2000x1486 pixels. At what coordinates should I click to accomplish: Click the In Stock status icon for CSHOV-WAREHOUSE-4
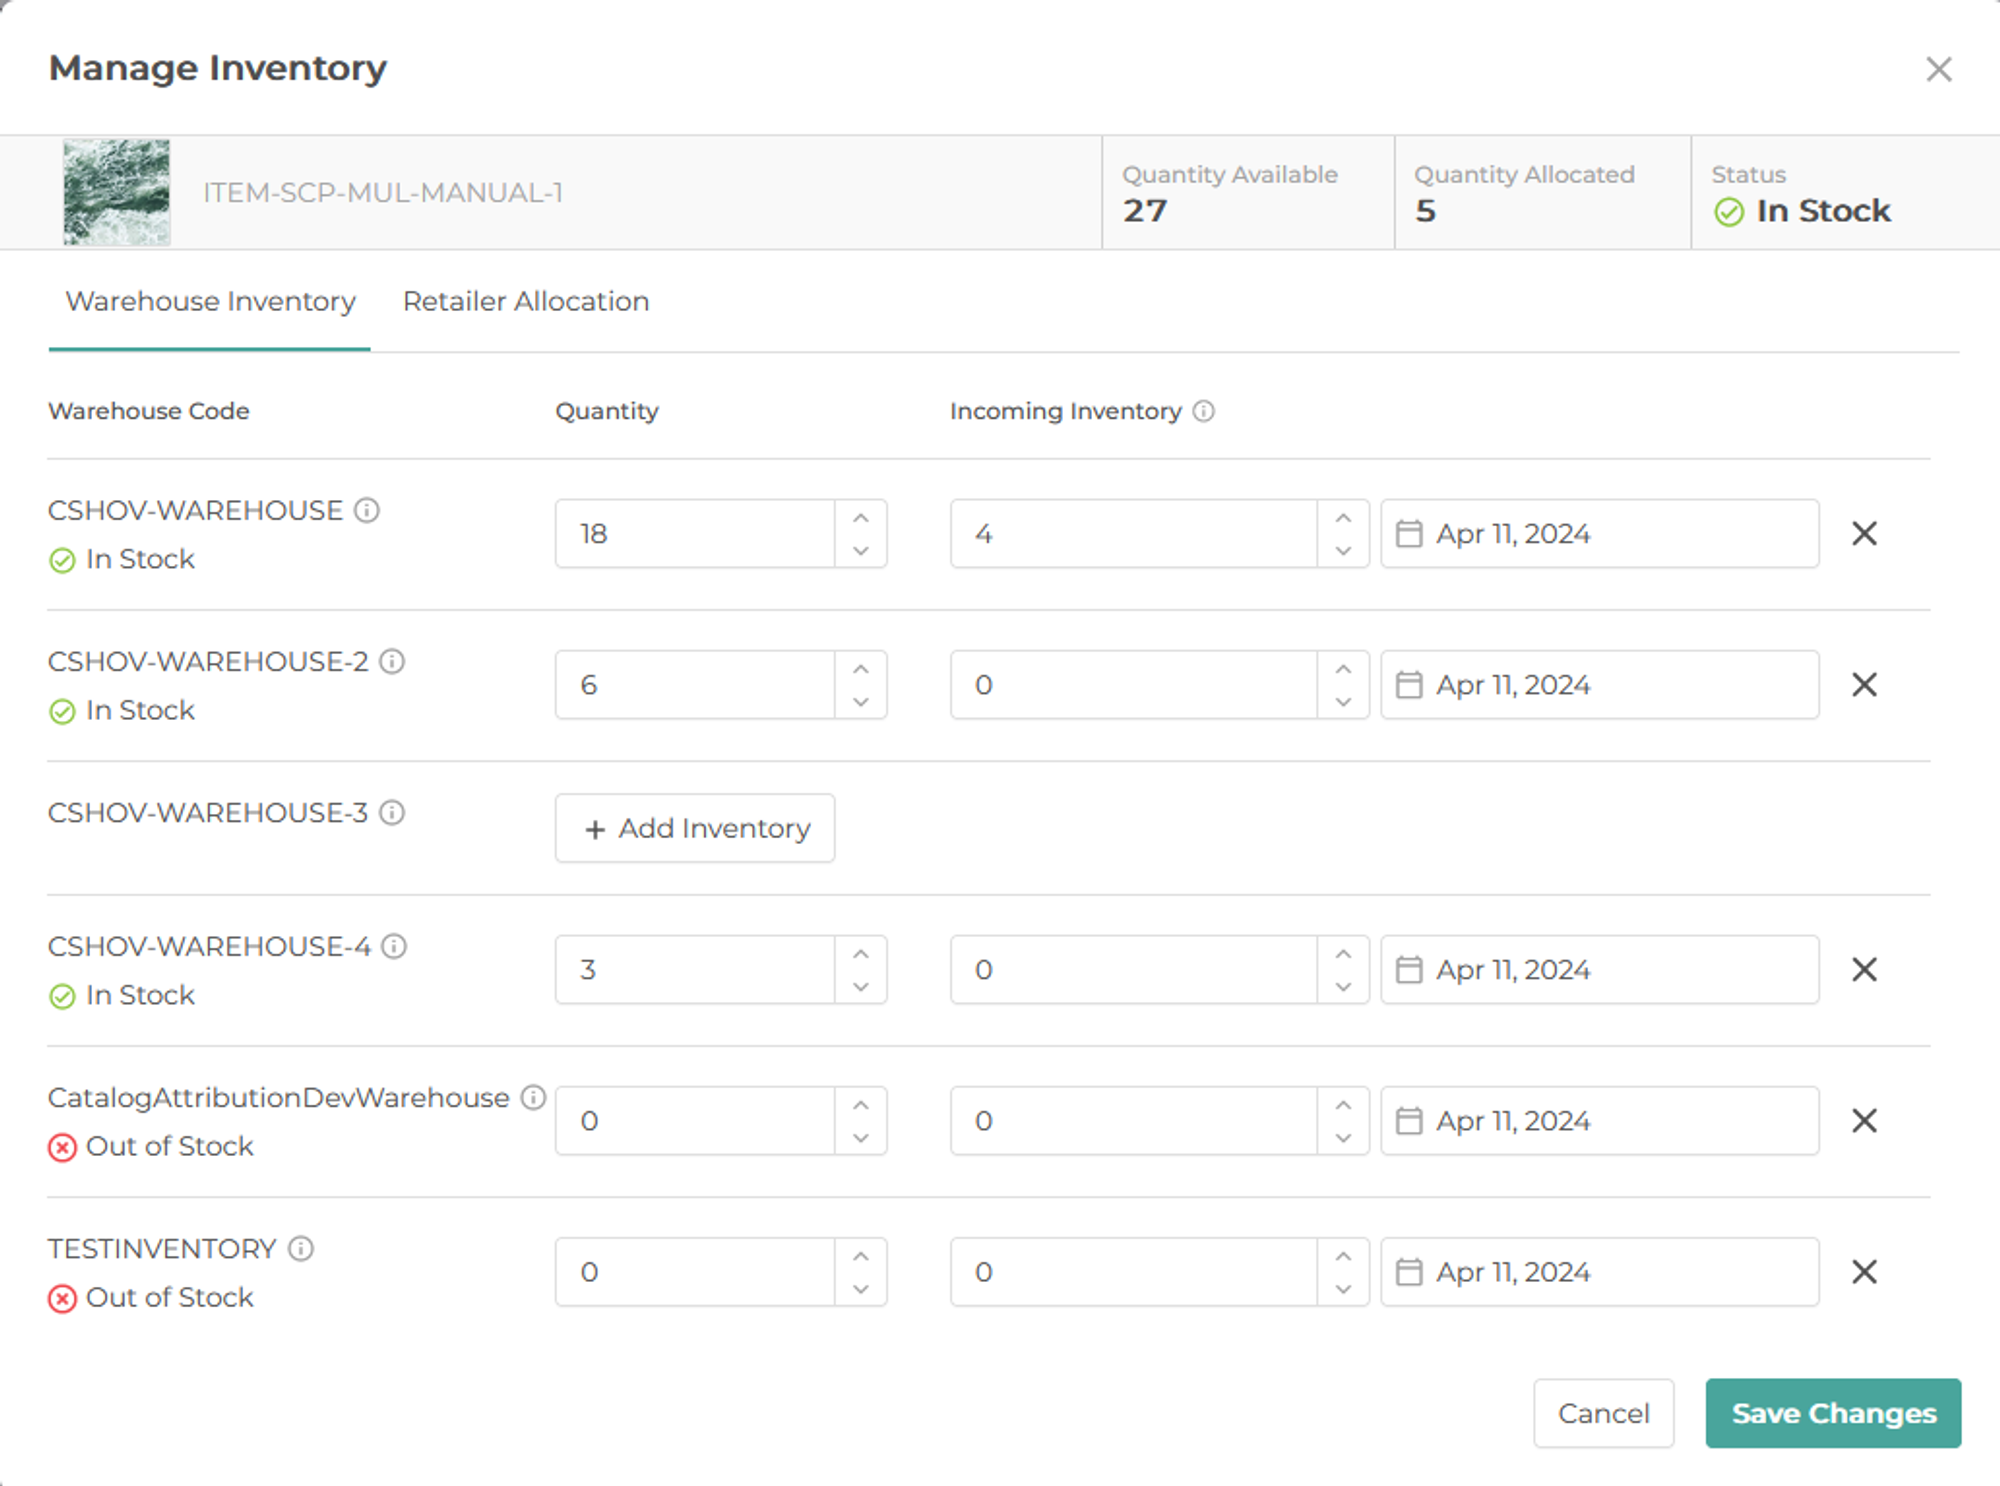[63, 995]
